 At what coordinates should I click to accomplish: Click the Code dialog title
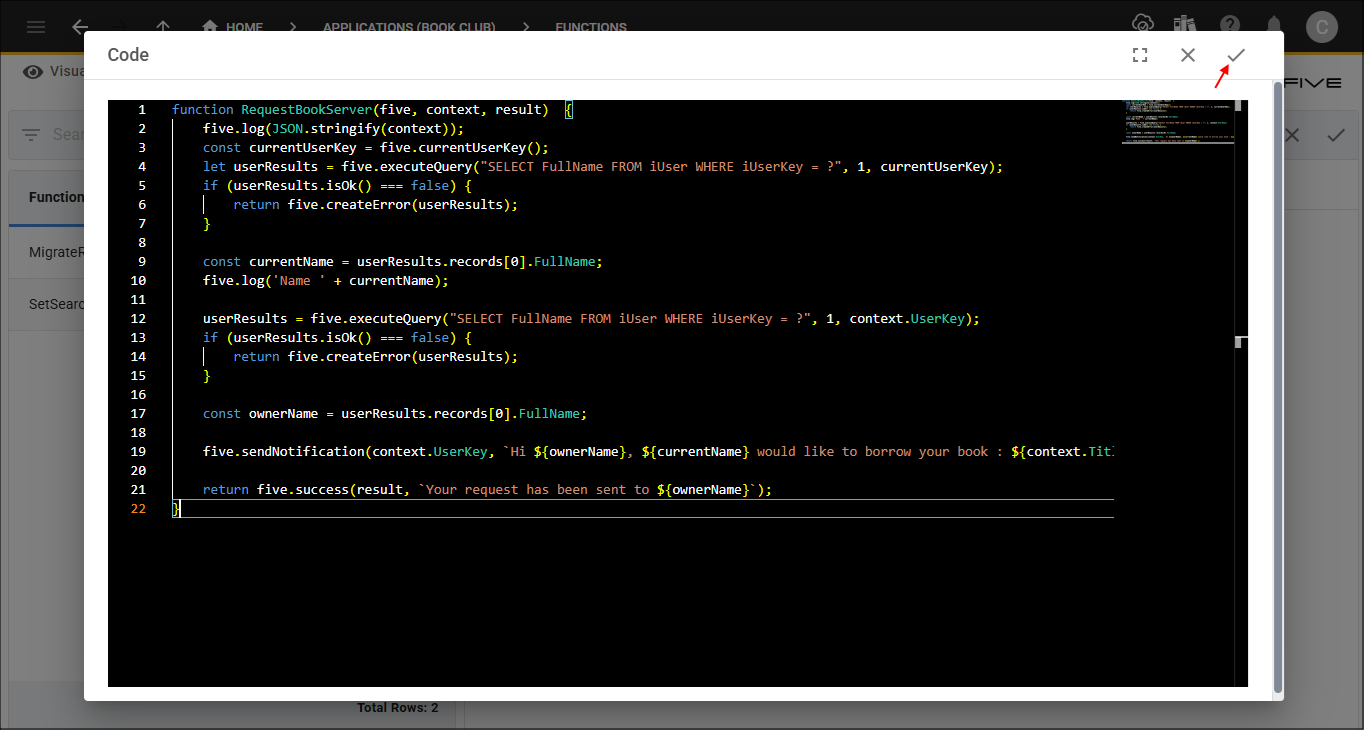[x=128, y=55]
